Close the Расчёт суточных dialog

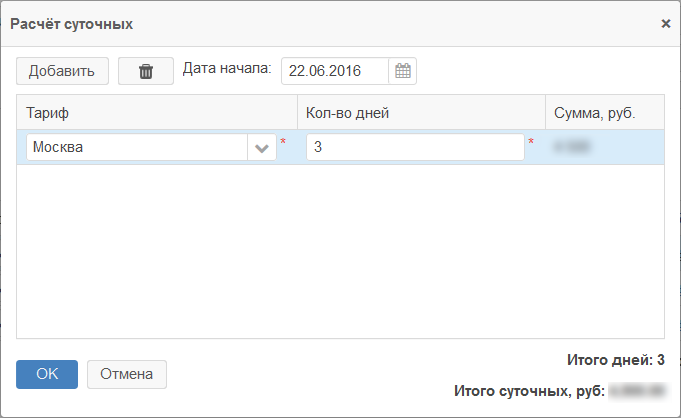666,23
